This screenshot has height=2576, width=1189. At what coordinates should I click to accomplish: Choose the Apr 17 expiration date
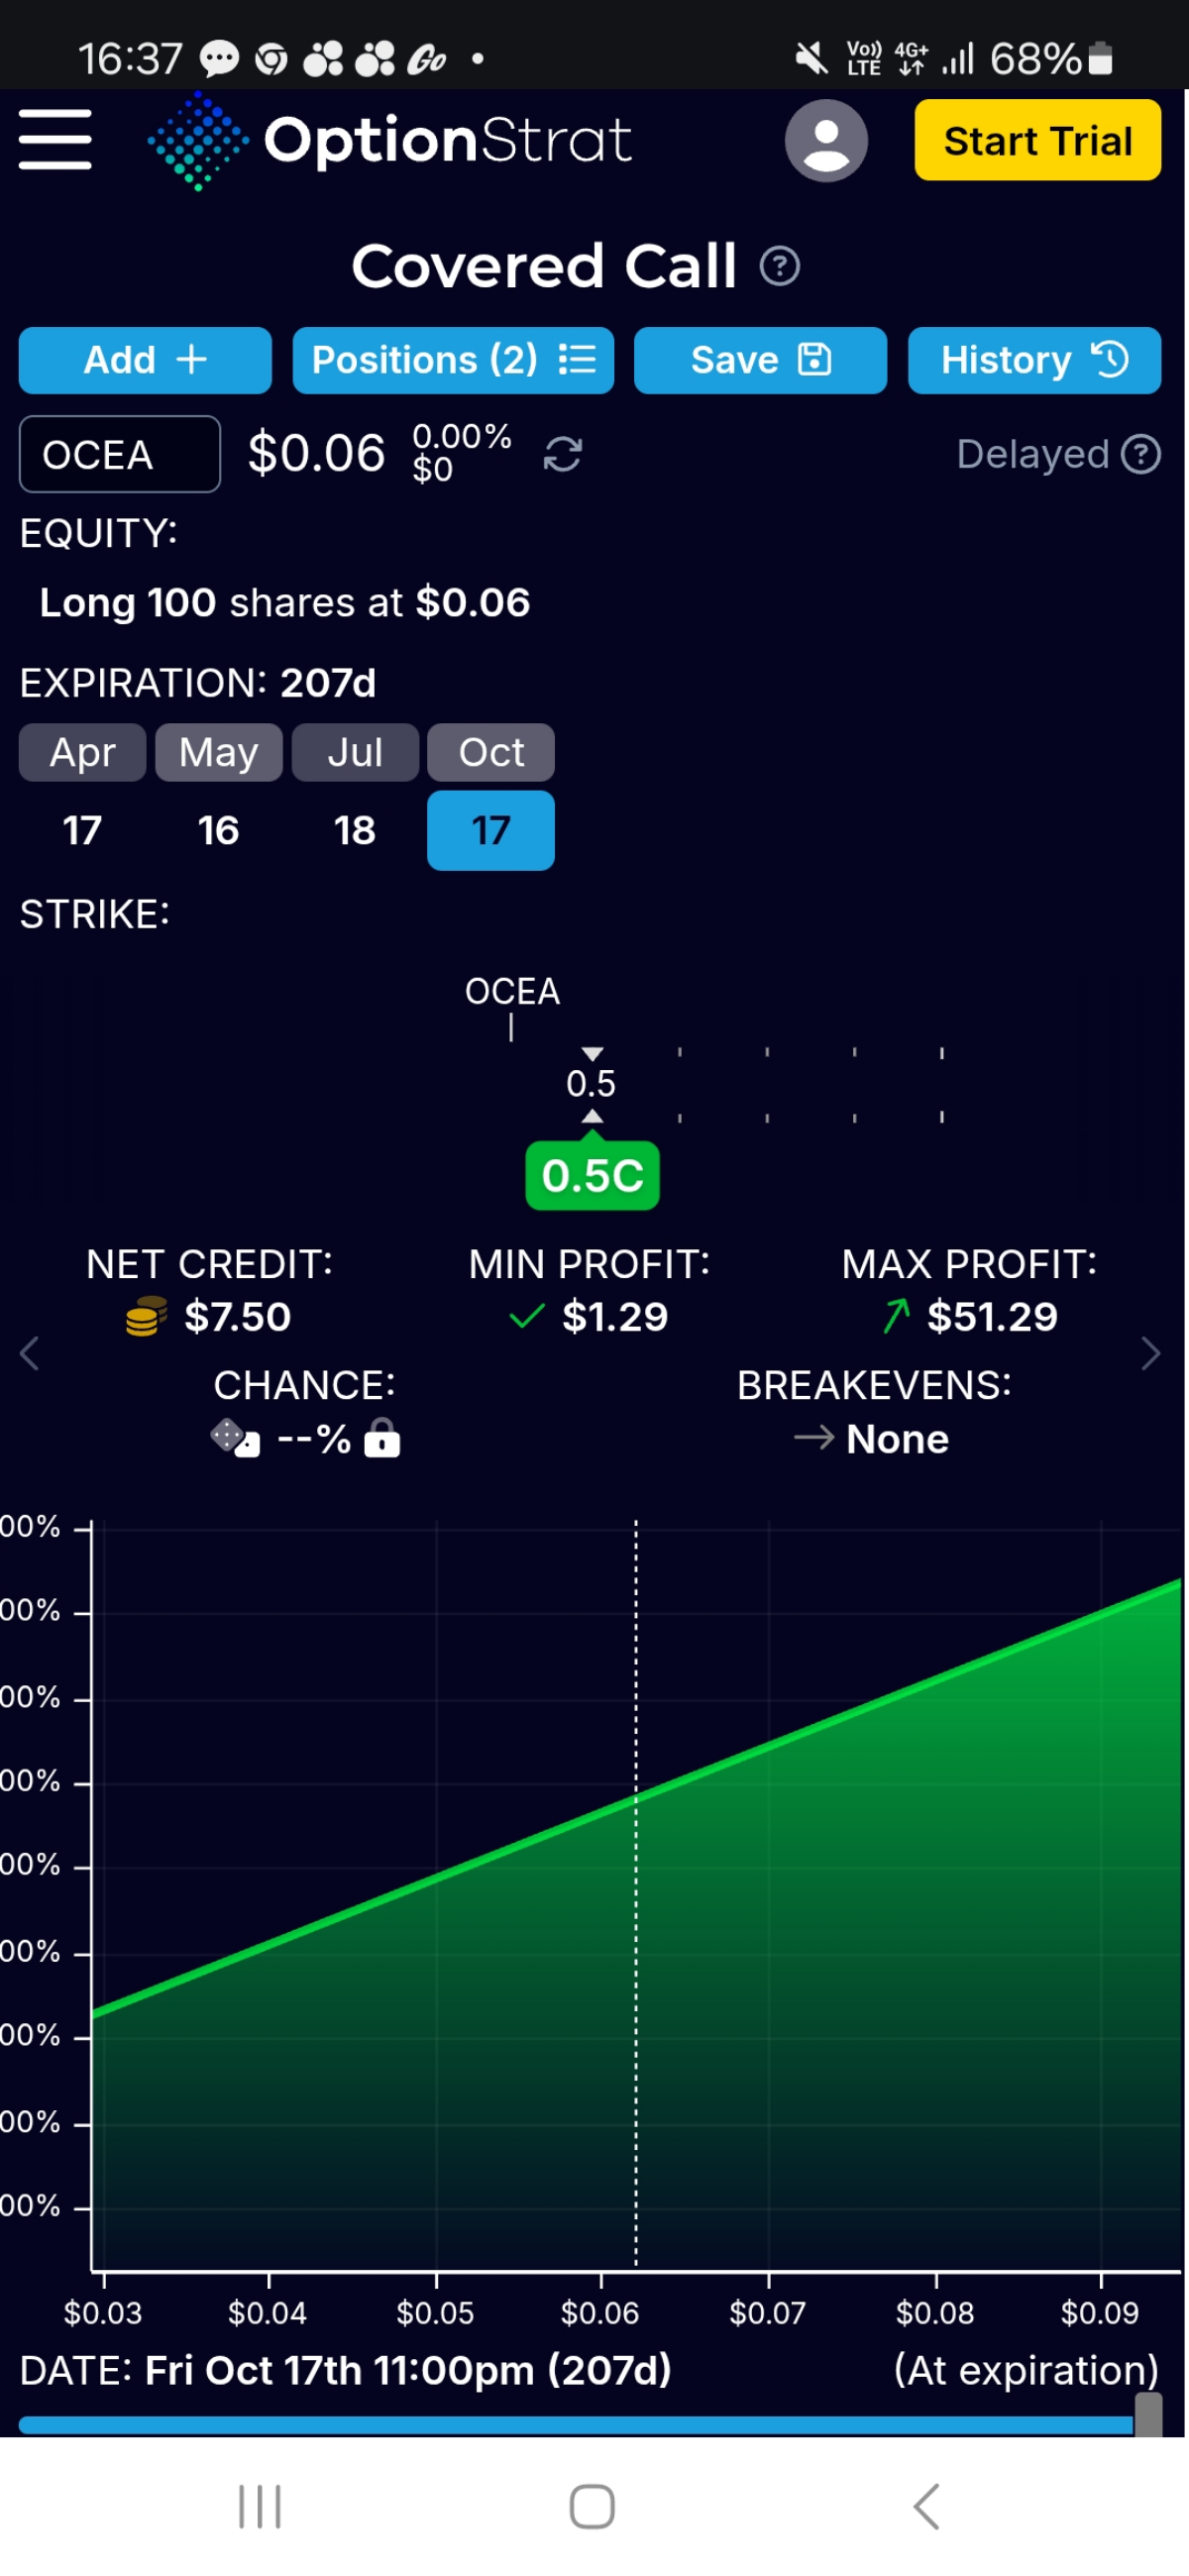tap(83, 830)
